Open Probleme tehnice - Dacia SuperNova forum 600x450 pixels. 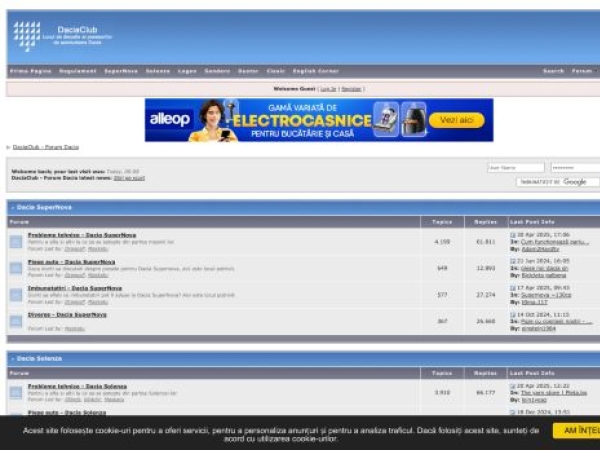[x=82, y=235]
